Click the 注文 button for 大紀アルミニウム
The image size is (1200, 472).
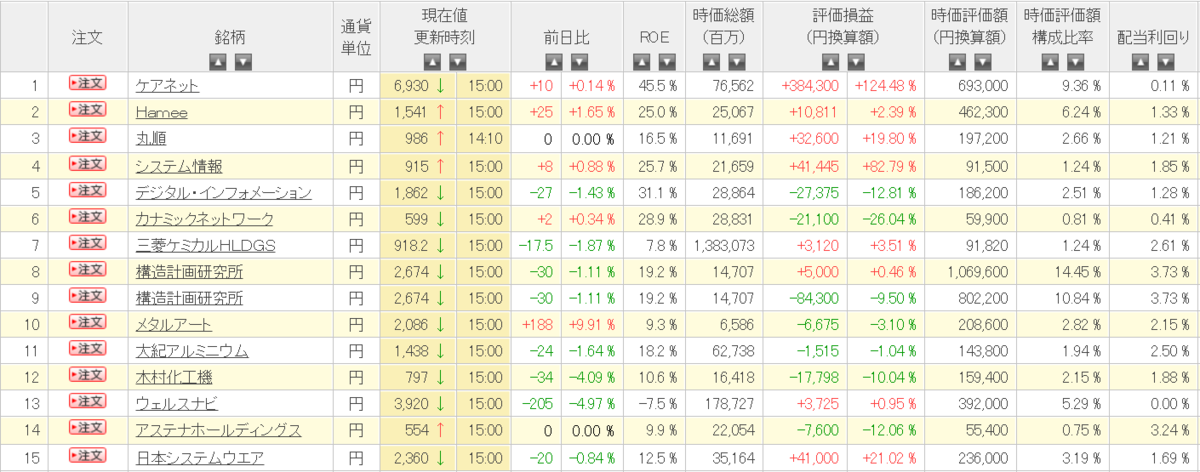87,349
